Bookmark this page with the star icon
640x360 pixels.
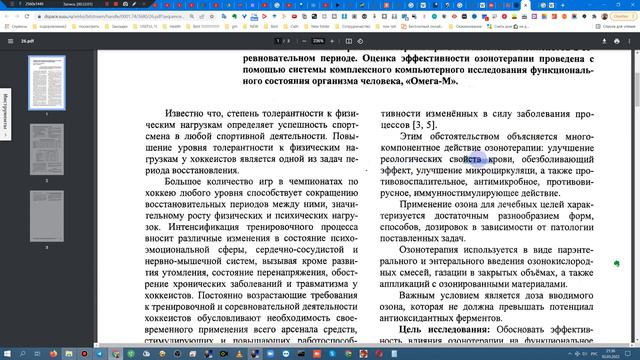pyautogui.click(x=212, y=16)
